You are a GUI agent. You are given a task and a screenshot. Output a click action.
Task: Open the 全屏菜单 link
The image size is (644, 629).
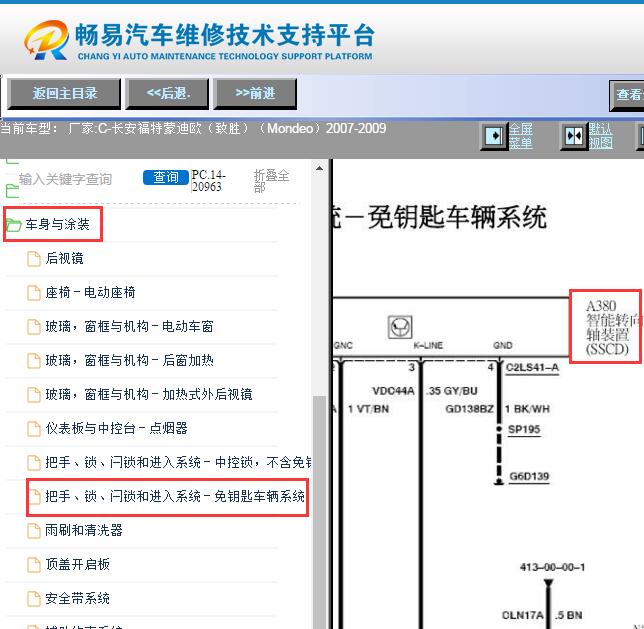[x=520, y=136]
